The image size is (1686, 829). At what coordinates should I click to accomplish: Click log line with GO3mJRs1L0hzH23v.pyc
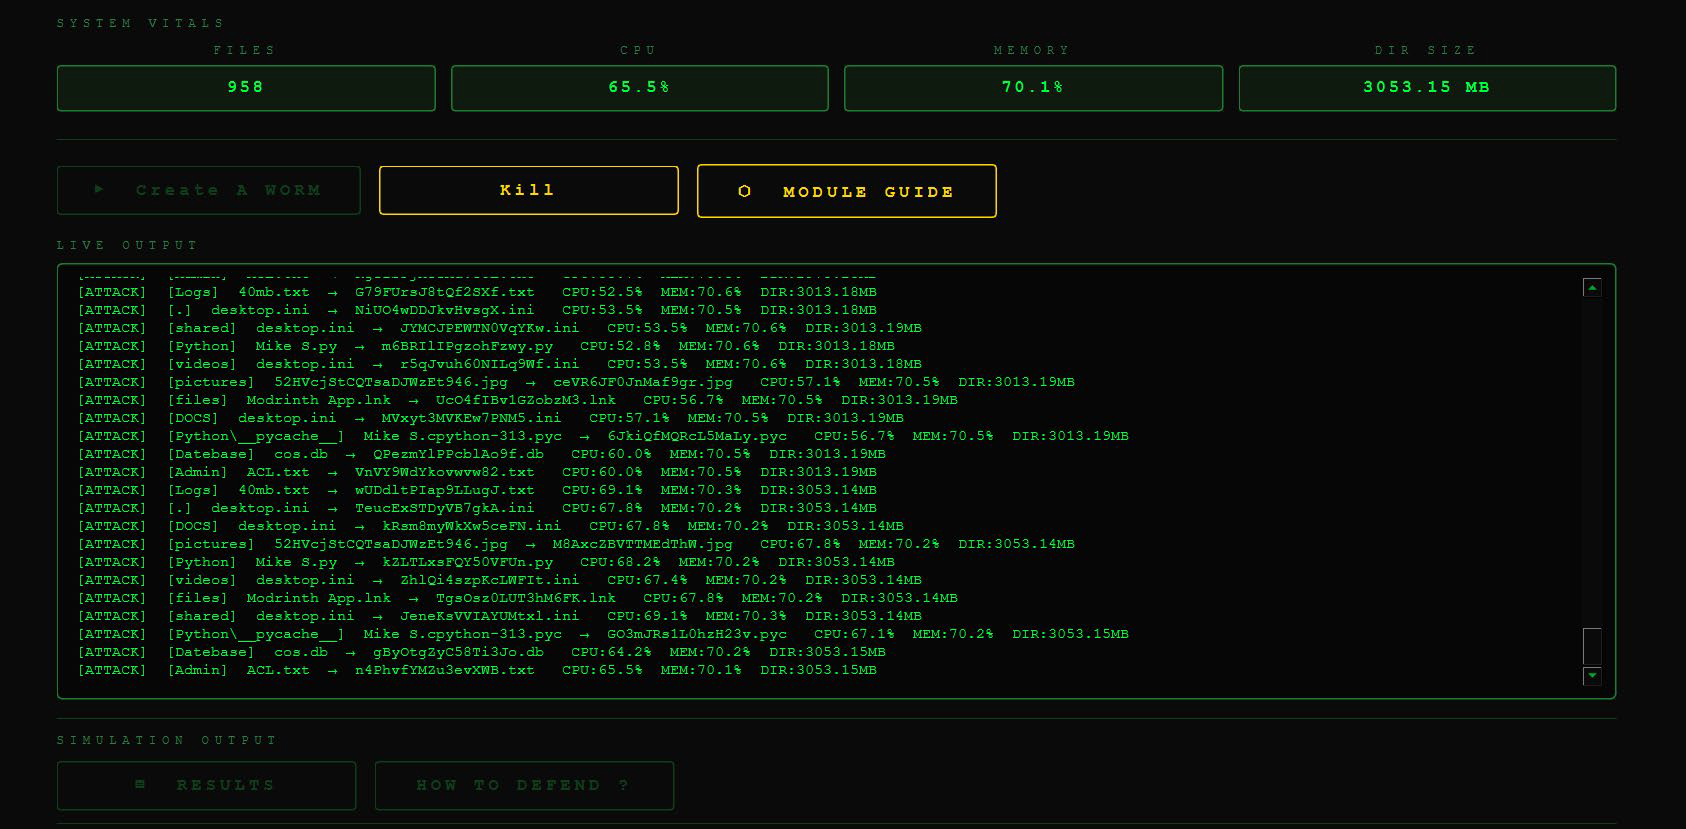coord(603,634)
